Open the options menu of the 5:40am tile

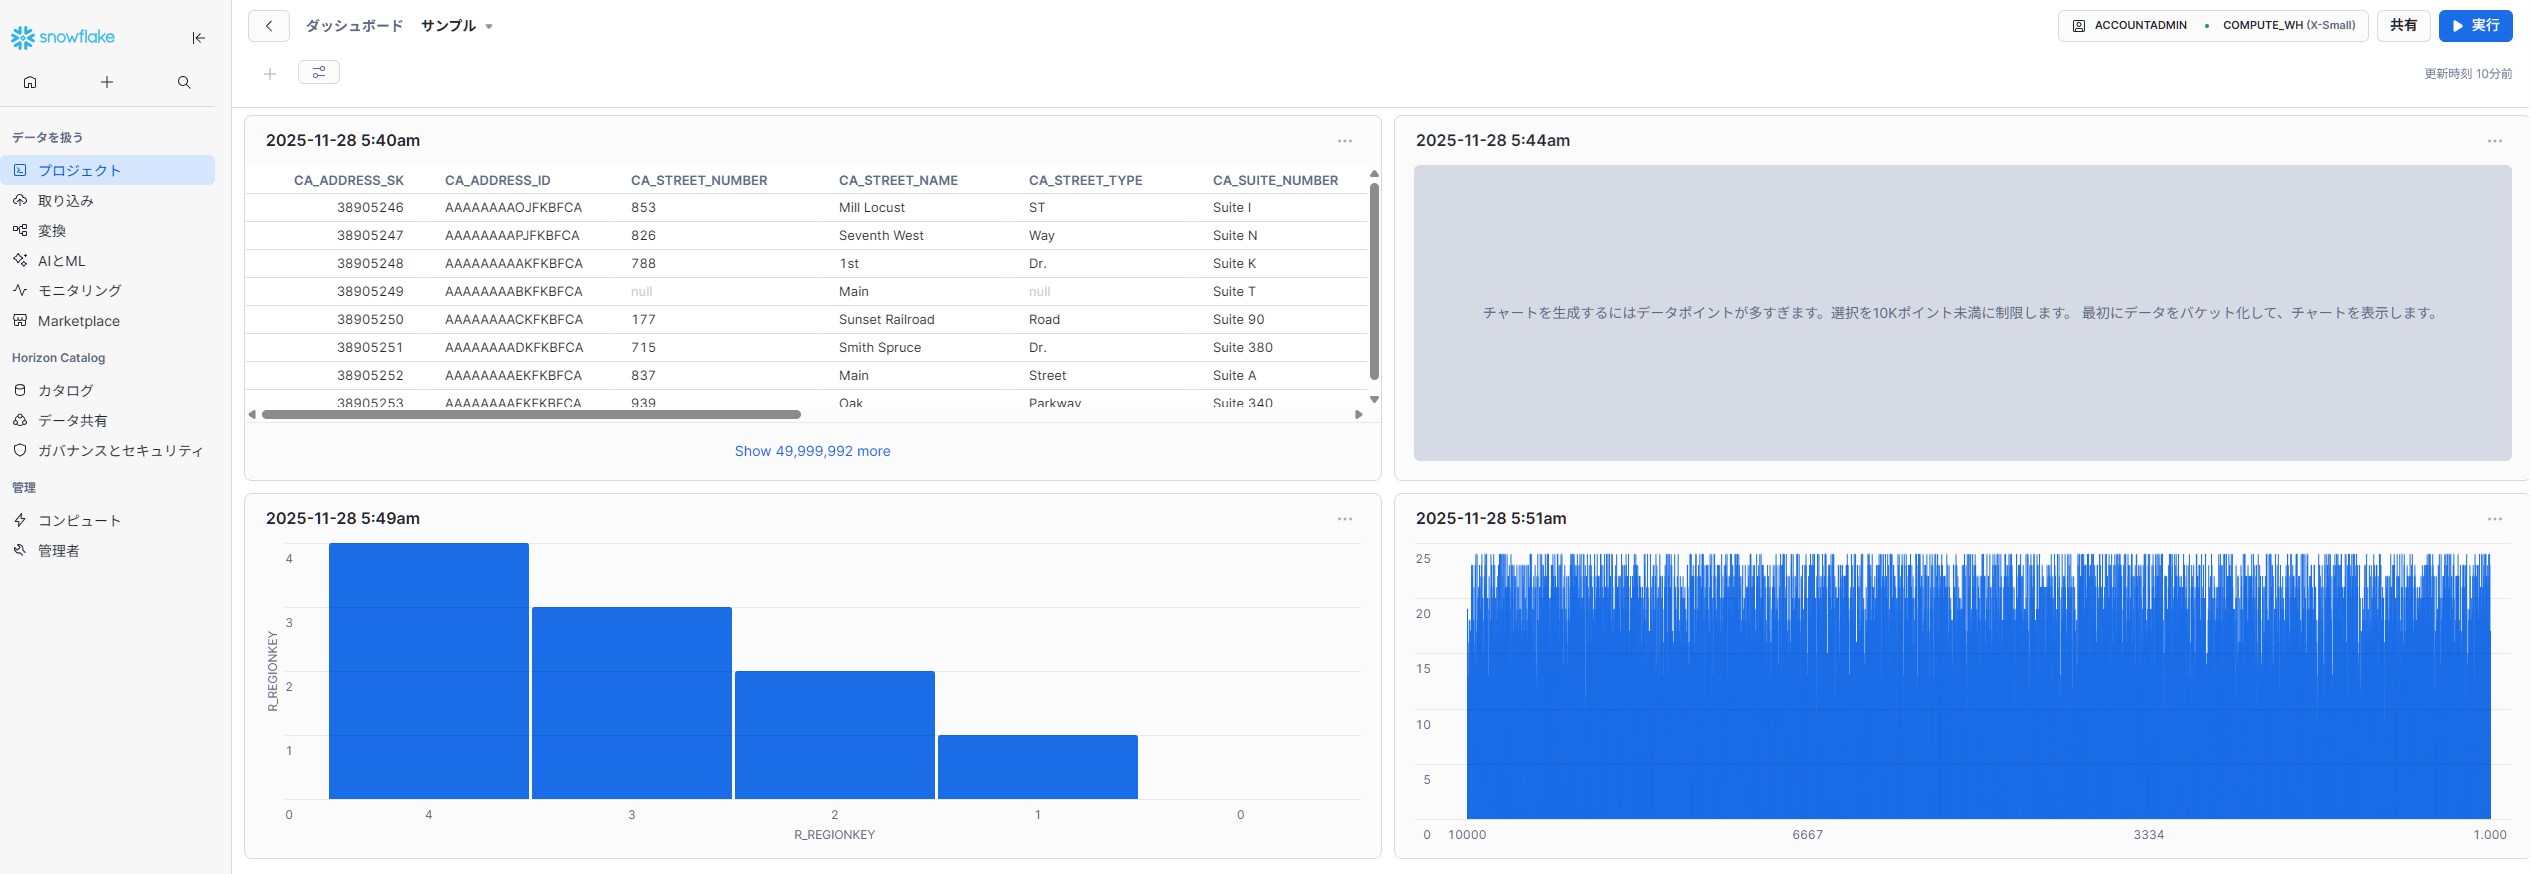pyautogui.click(x=1345, y=141)
